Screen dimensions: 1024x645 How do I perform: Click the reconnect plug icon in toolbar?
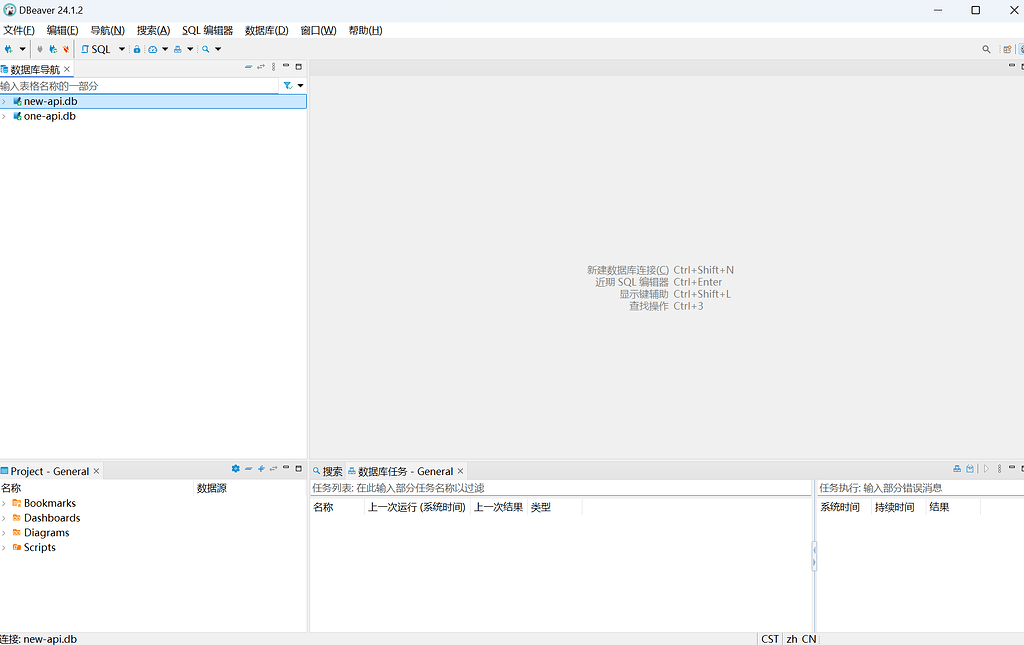[53, 49]
